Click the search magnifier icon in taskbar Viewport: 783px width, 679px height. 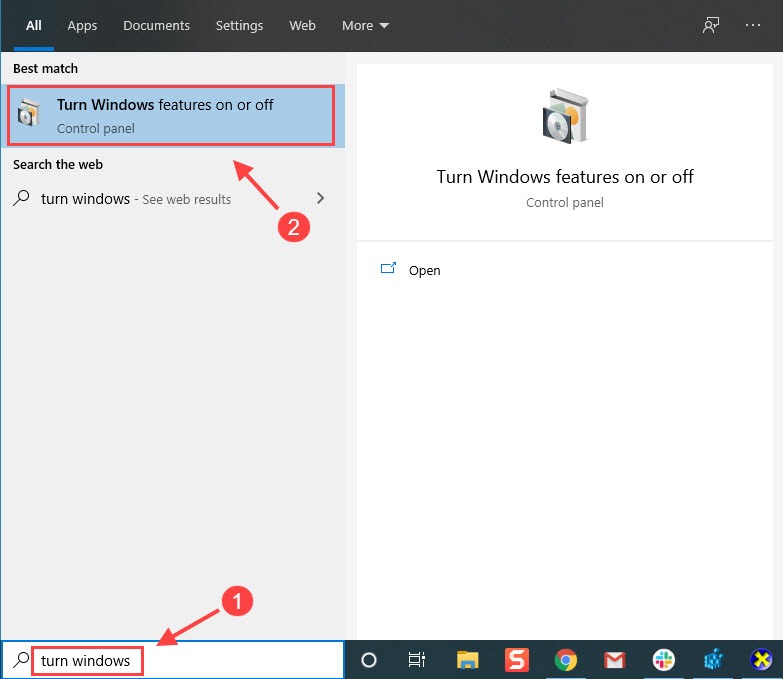click(20, 660)
